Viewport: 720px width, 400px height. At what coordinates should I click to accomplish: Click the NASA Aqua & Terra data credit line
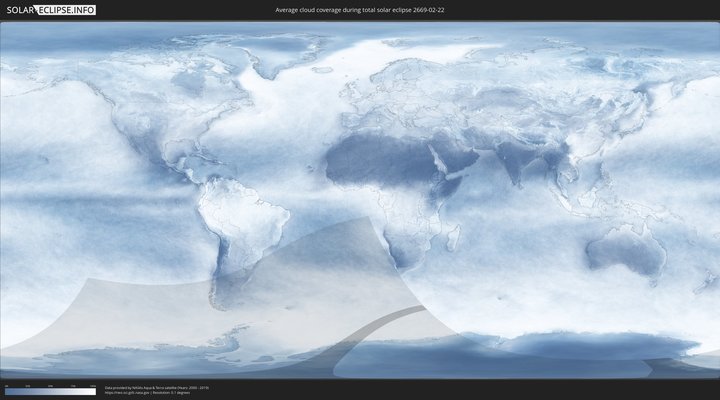pos(157,388)
